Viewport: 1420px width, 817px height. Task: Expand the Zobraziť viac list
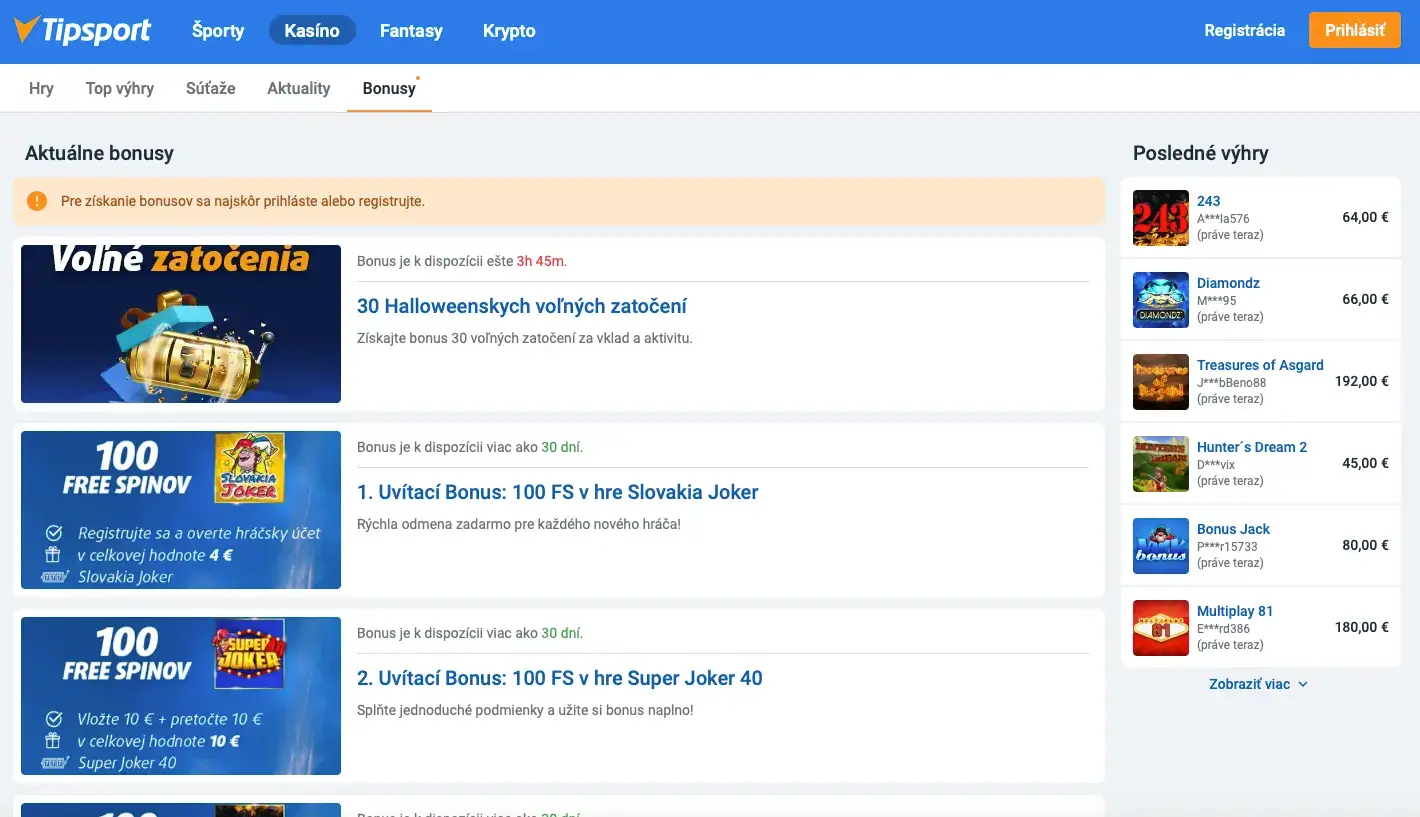1258,684
